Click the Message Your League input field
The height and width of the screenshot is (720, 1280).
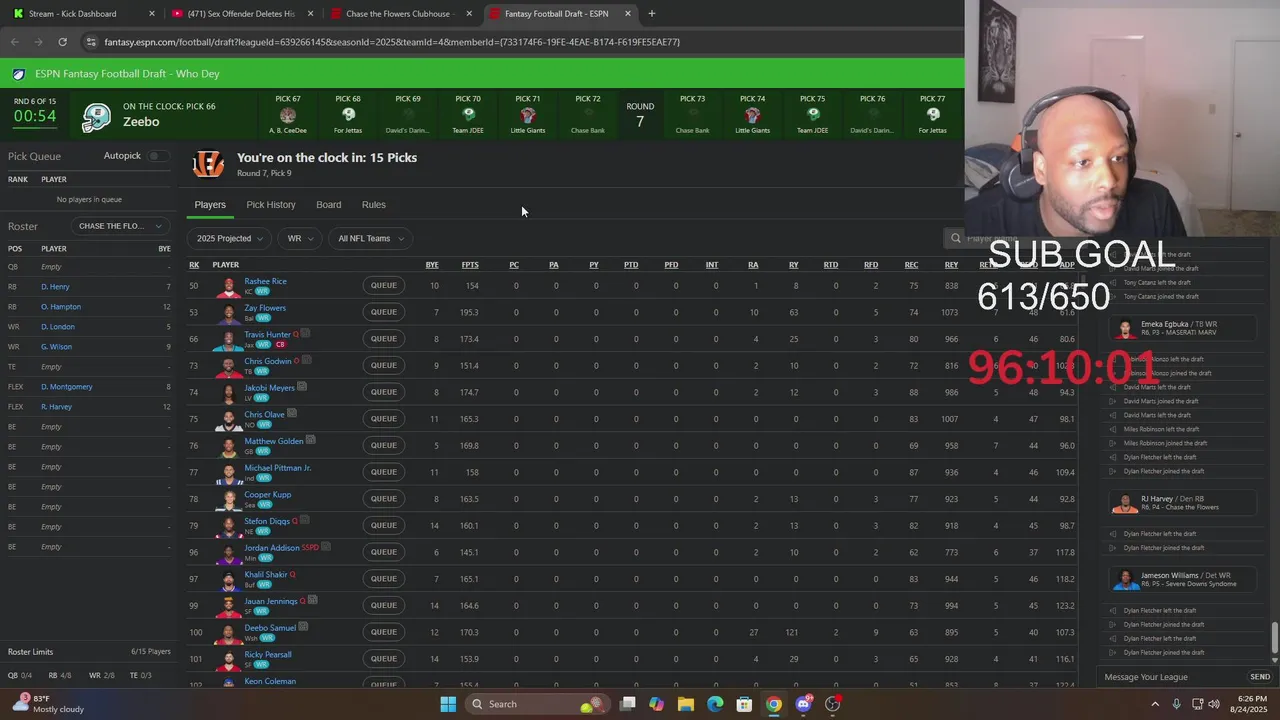(x=1172, y=677)
